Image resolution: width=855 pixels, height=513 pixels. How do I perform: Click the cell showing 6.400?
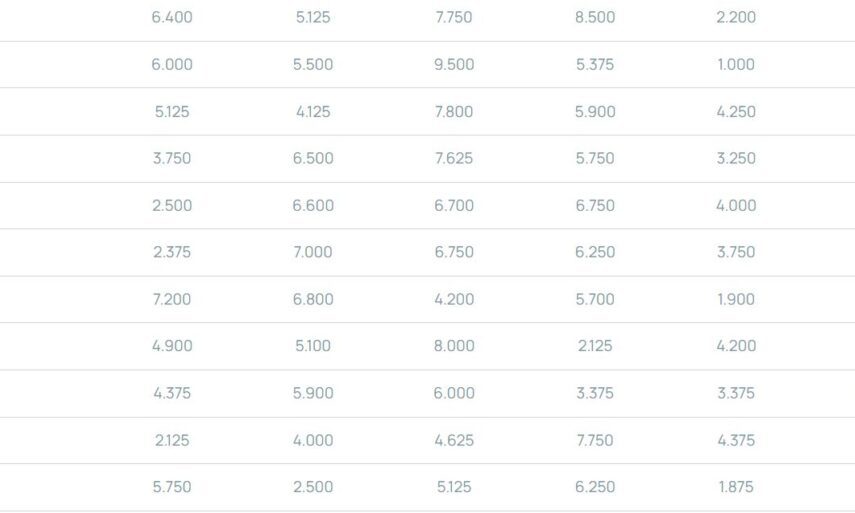pos(172,17)
